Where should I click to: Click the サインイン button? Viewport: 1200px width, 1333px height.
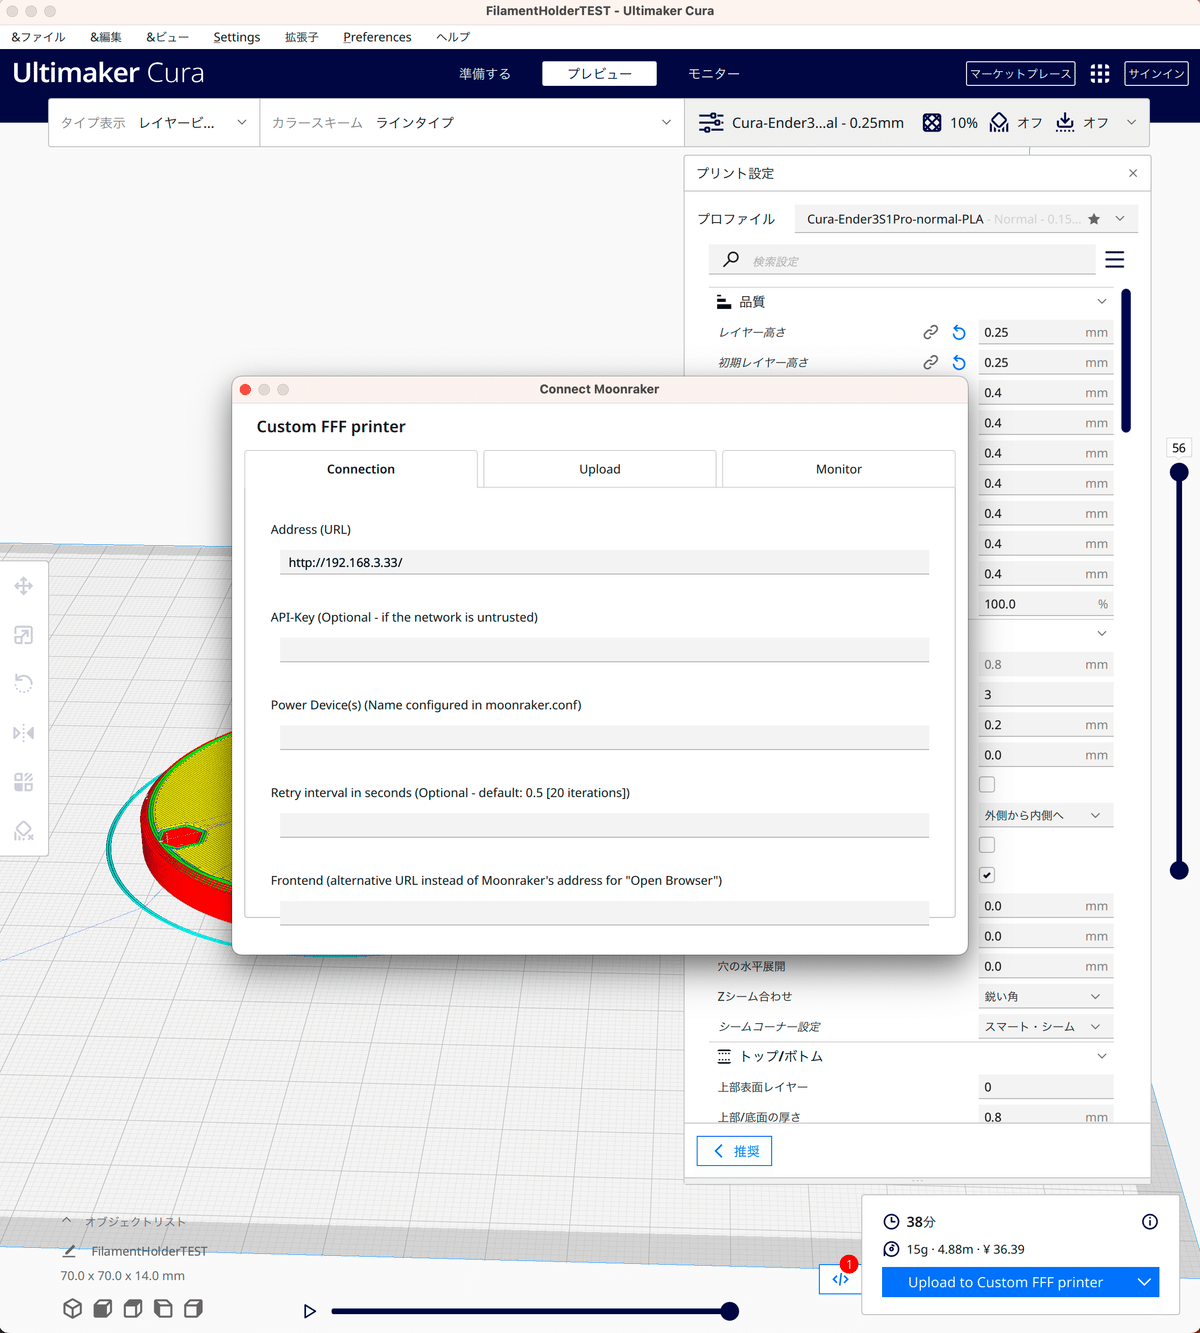(x=1156, y=73)
